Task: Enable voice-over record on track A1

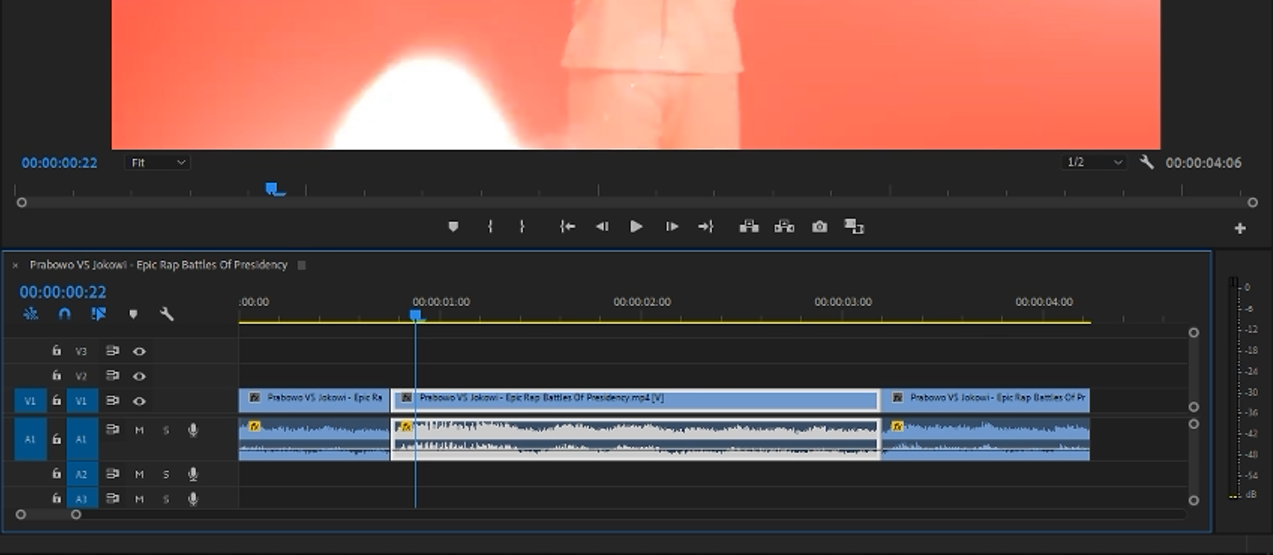Action: pyautogui.click(x=193, y=430)
